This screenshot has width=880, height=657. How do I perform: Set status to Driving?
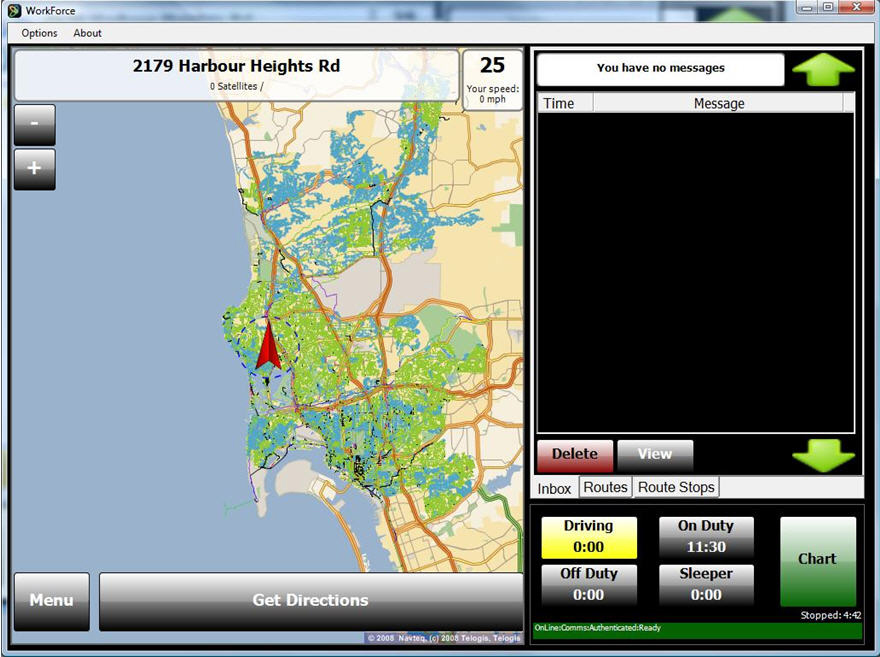click(589, 537)
